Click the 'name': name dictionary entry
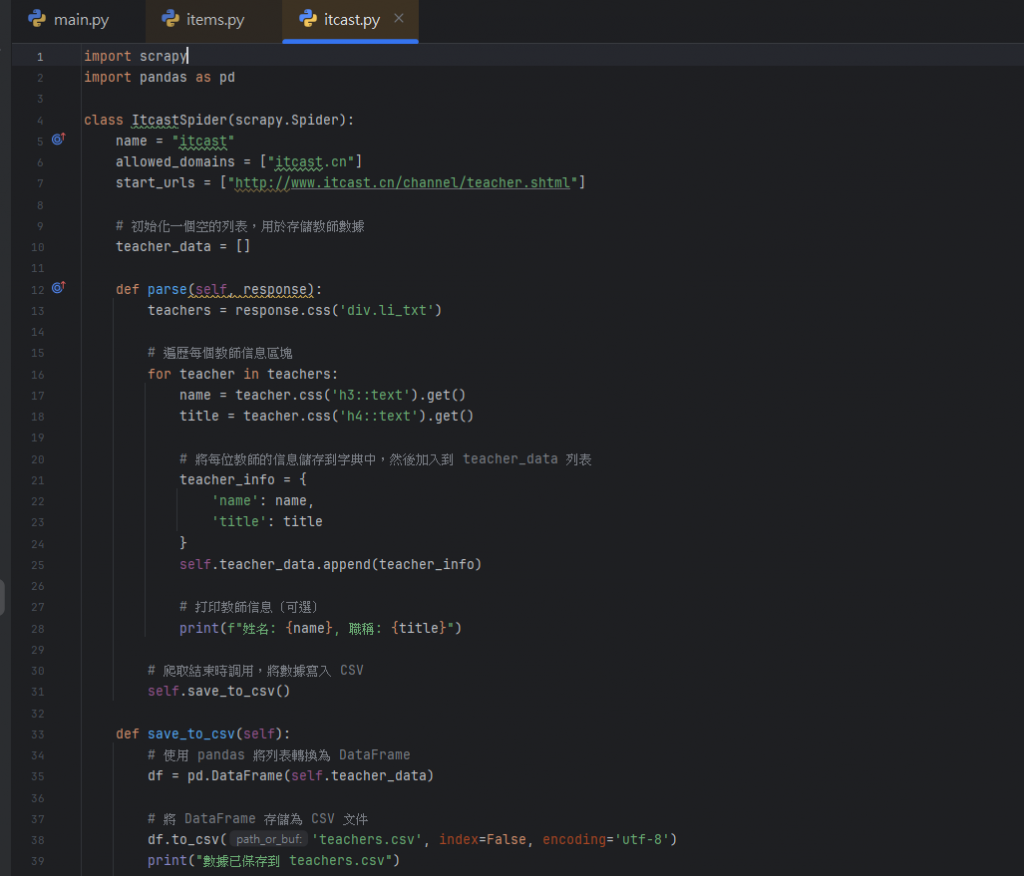The height and width of the screenshot is (876, 1024). (x=263, y=501)
